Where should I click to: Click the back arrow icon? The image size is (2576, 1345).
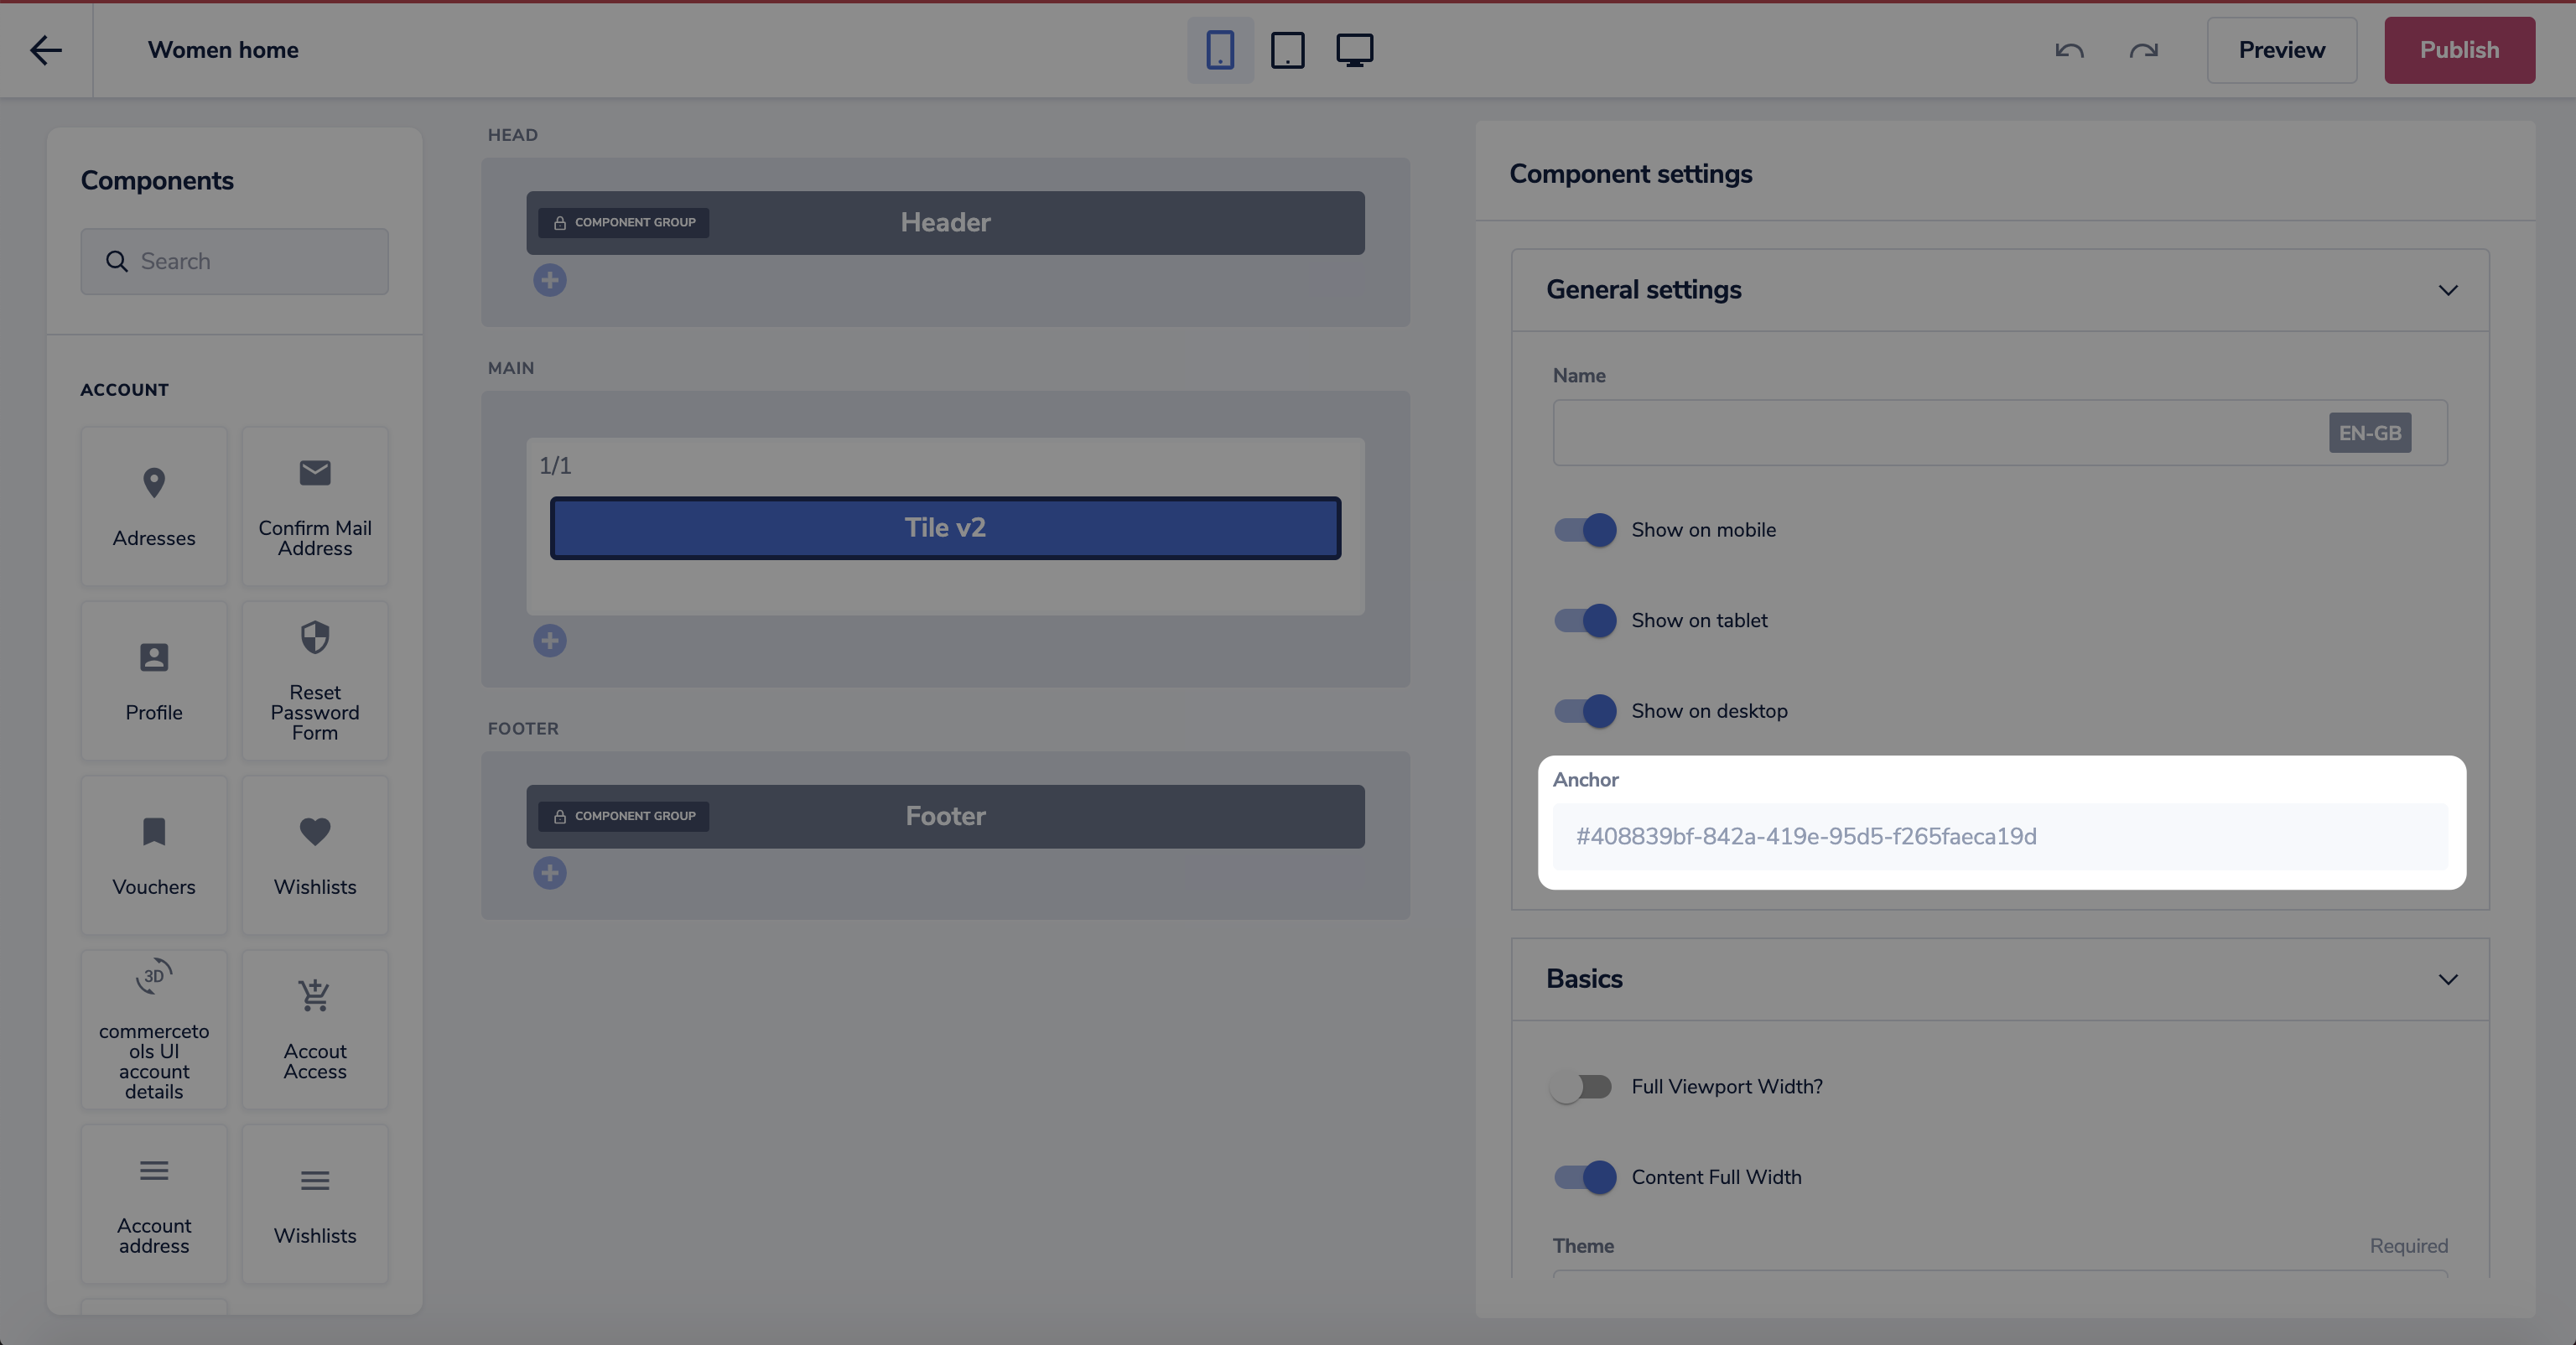(46, 50)
